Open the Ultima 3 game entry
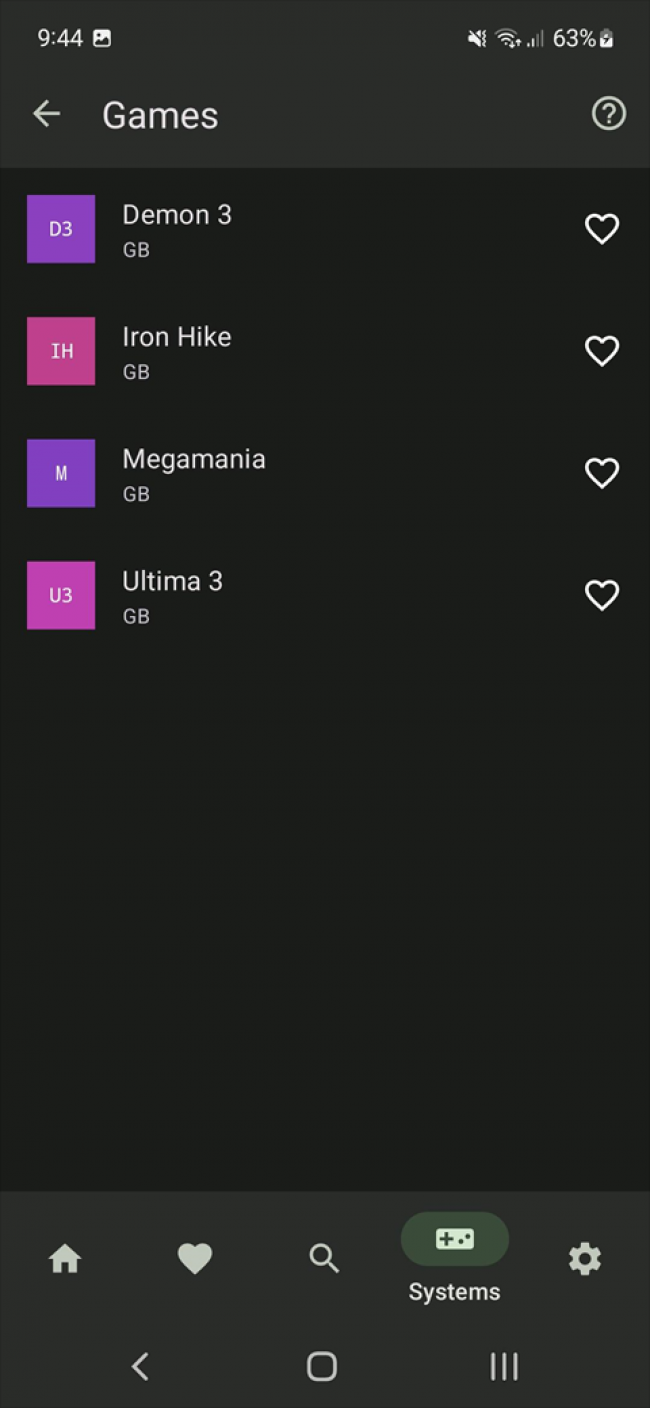 (172, 582)
